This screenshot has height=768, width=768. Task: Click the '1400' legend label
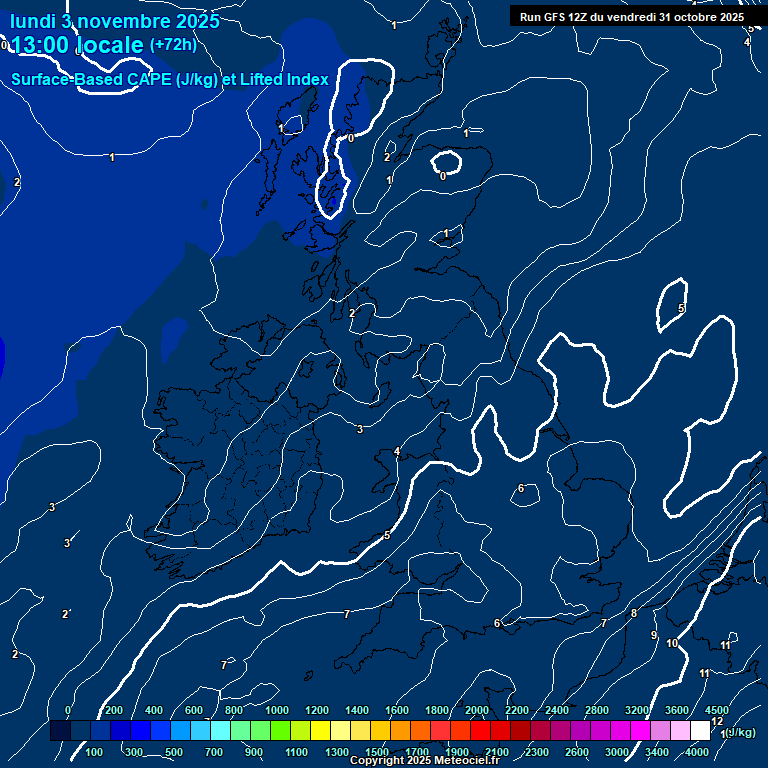coord(357,710)
